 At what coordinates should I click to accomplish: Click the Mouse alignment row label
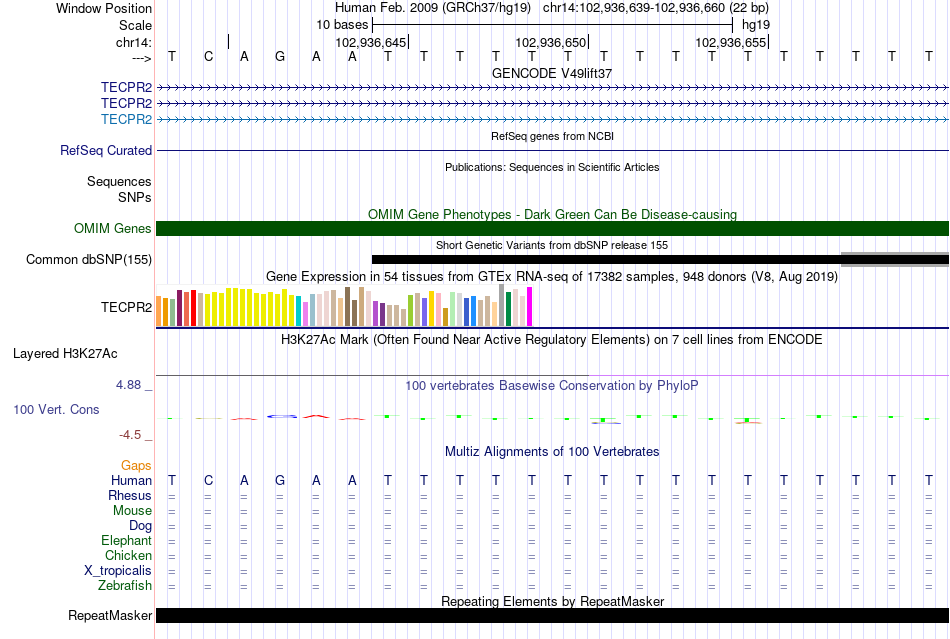point(132,511)
